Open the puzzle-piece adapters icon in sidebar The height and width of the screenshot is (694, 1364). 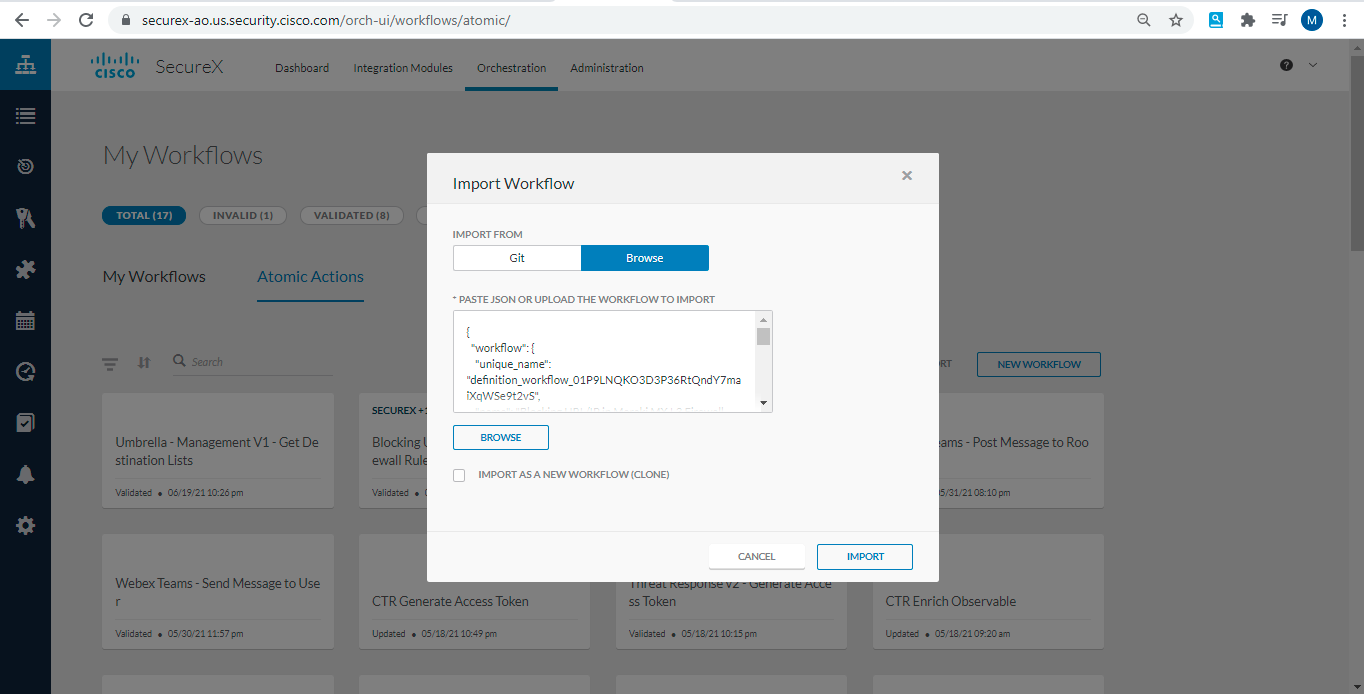click(25, 269)
